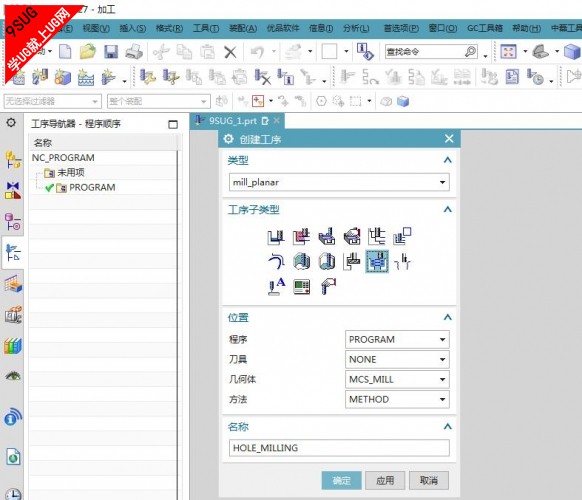Select Cleanup Corners subtype icon
582x500 pixels.
[276, 261]
